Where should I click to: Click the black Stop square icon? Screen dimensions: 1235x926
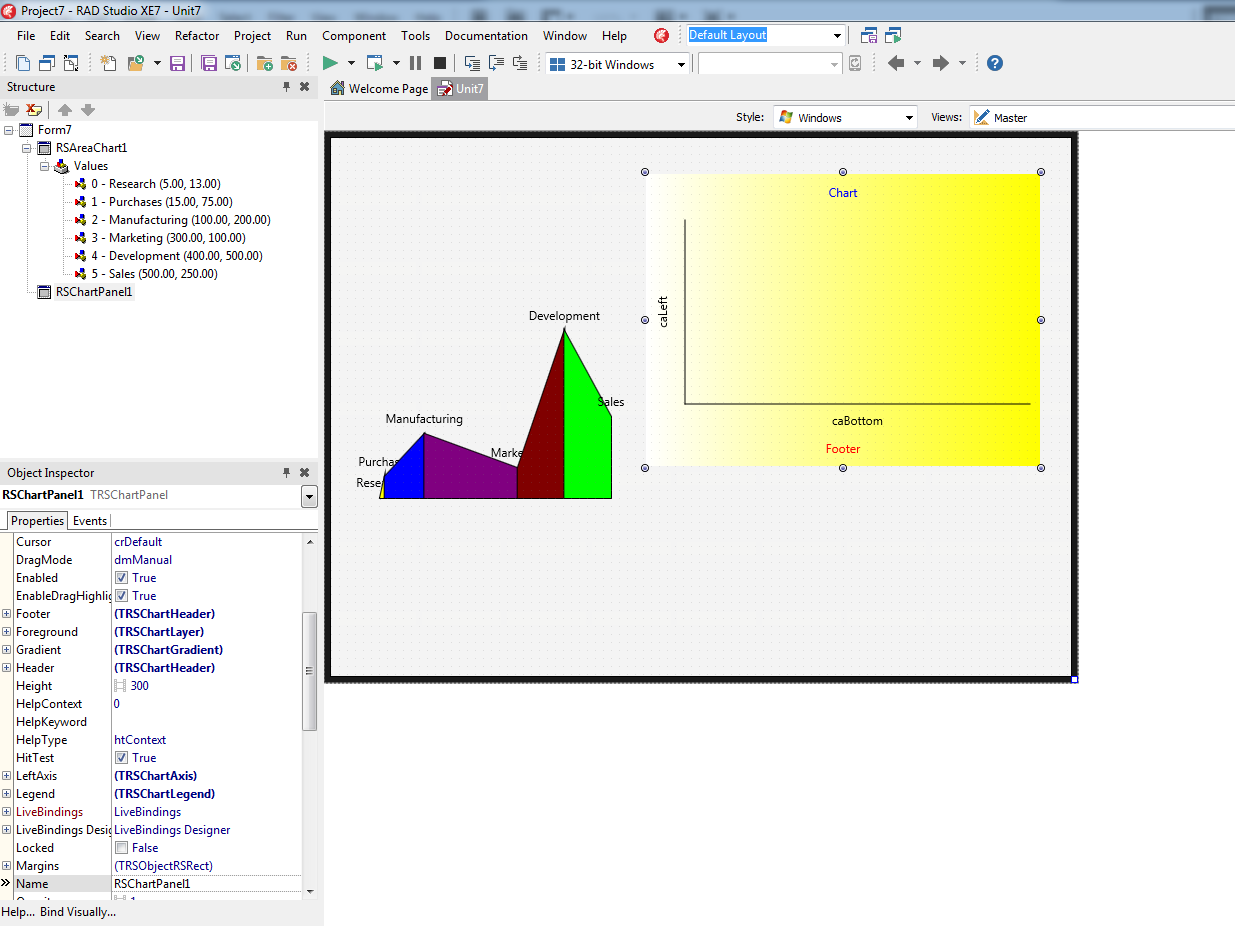[440, 64]
